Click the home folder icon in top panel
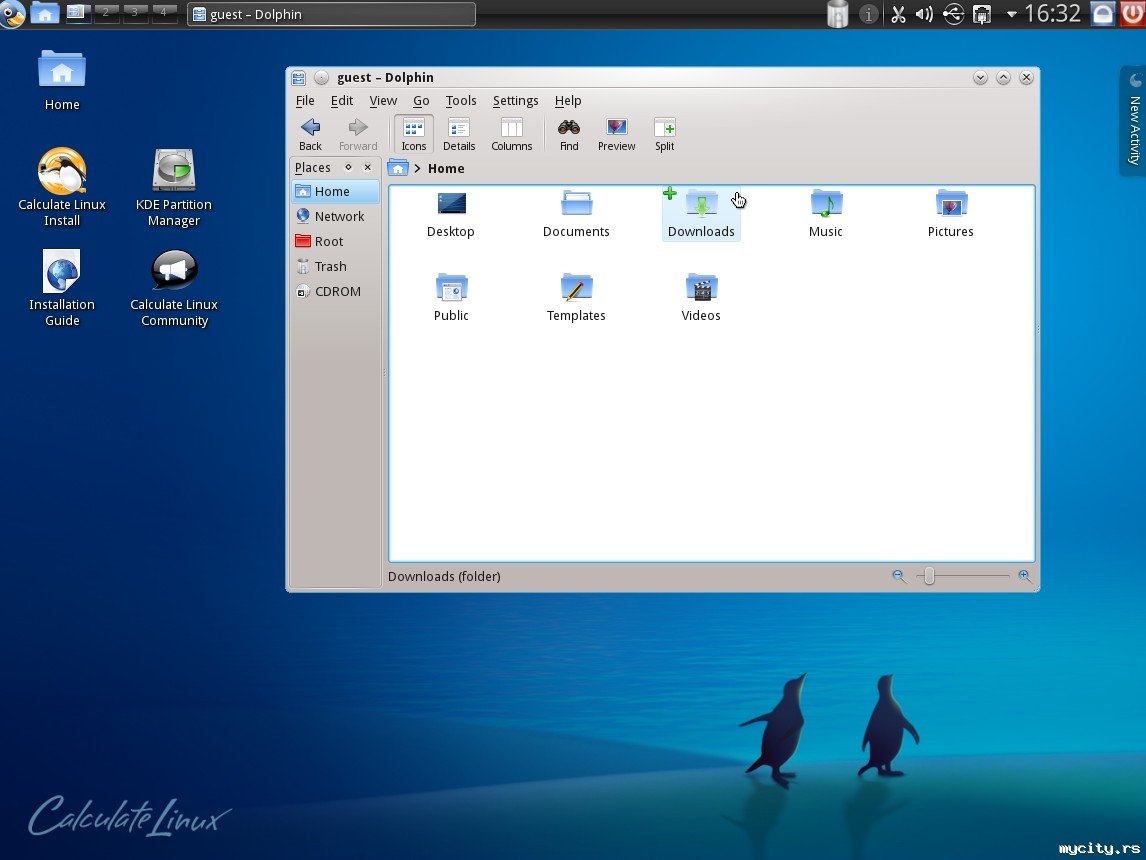This screenshot has height=860, width=1146. click(x=45, y=13)
